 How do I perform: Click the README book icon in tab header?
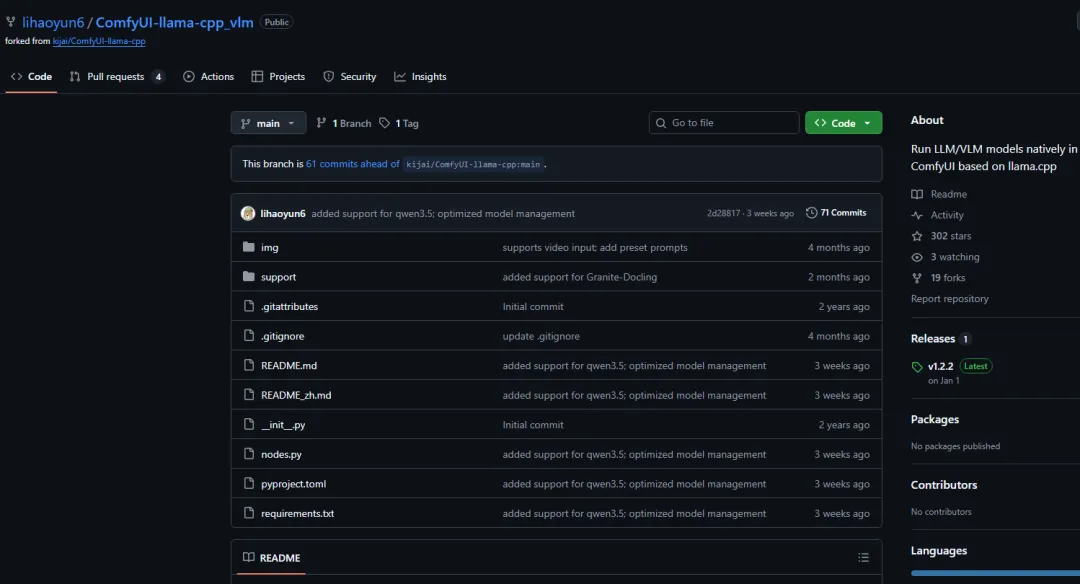(x=249, y=557)
